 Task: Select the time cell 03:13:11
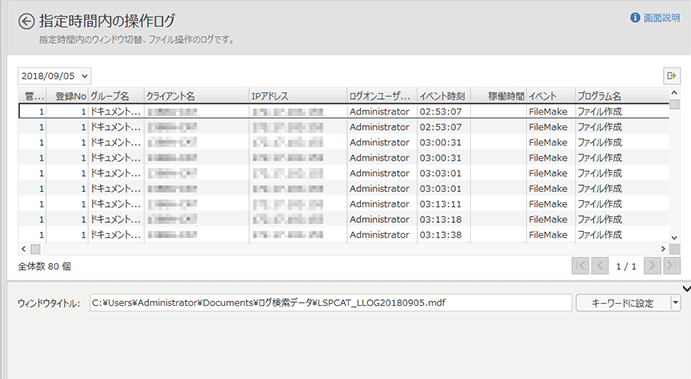(x=443, y=204)
